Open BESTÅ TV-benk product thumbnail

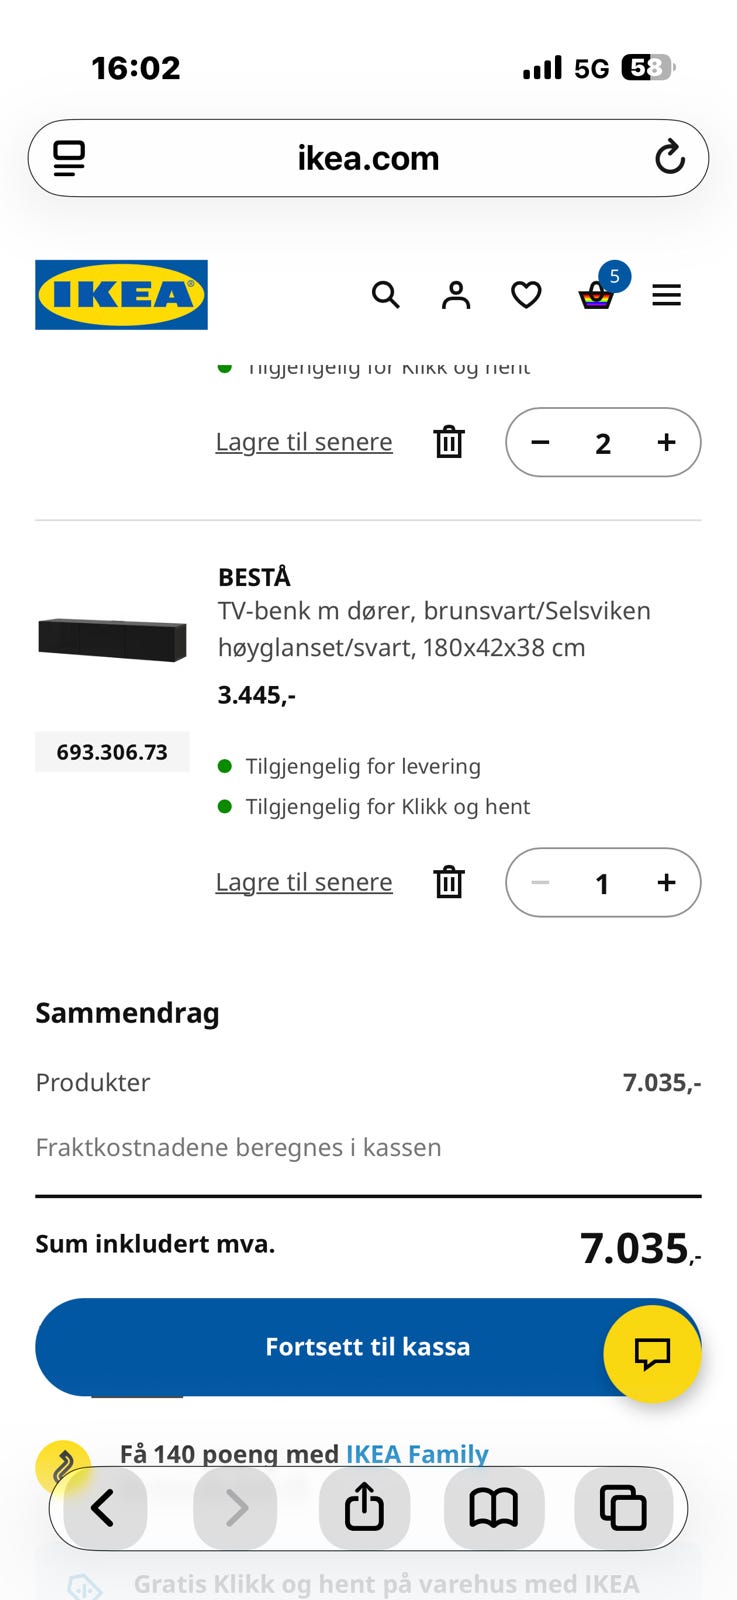(x=112, y=640)
